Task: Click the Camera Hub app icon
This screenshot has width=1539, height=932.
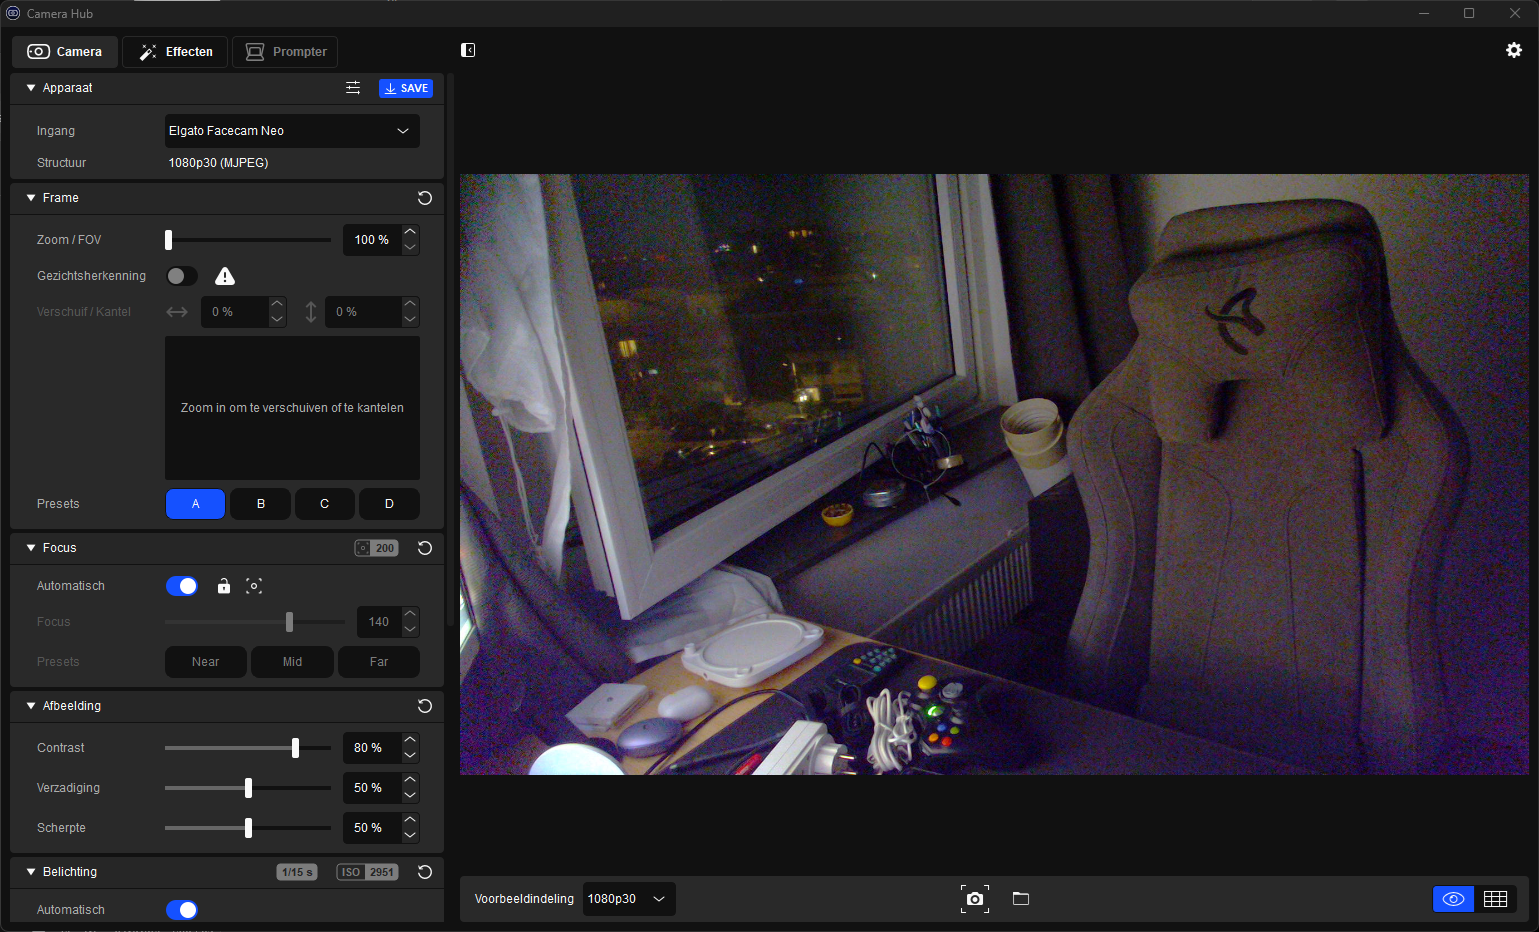Action: click(x=13, y=13)
